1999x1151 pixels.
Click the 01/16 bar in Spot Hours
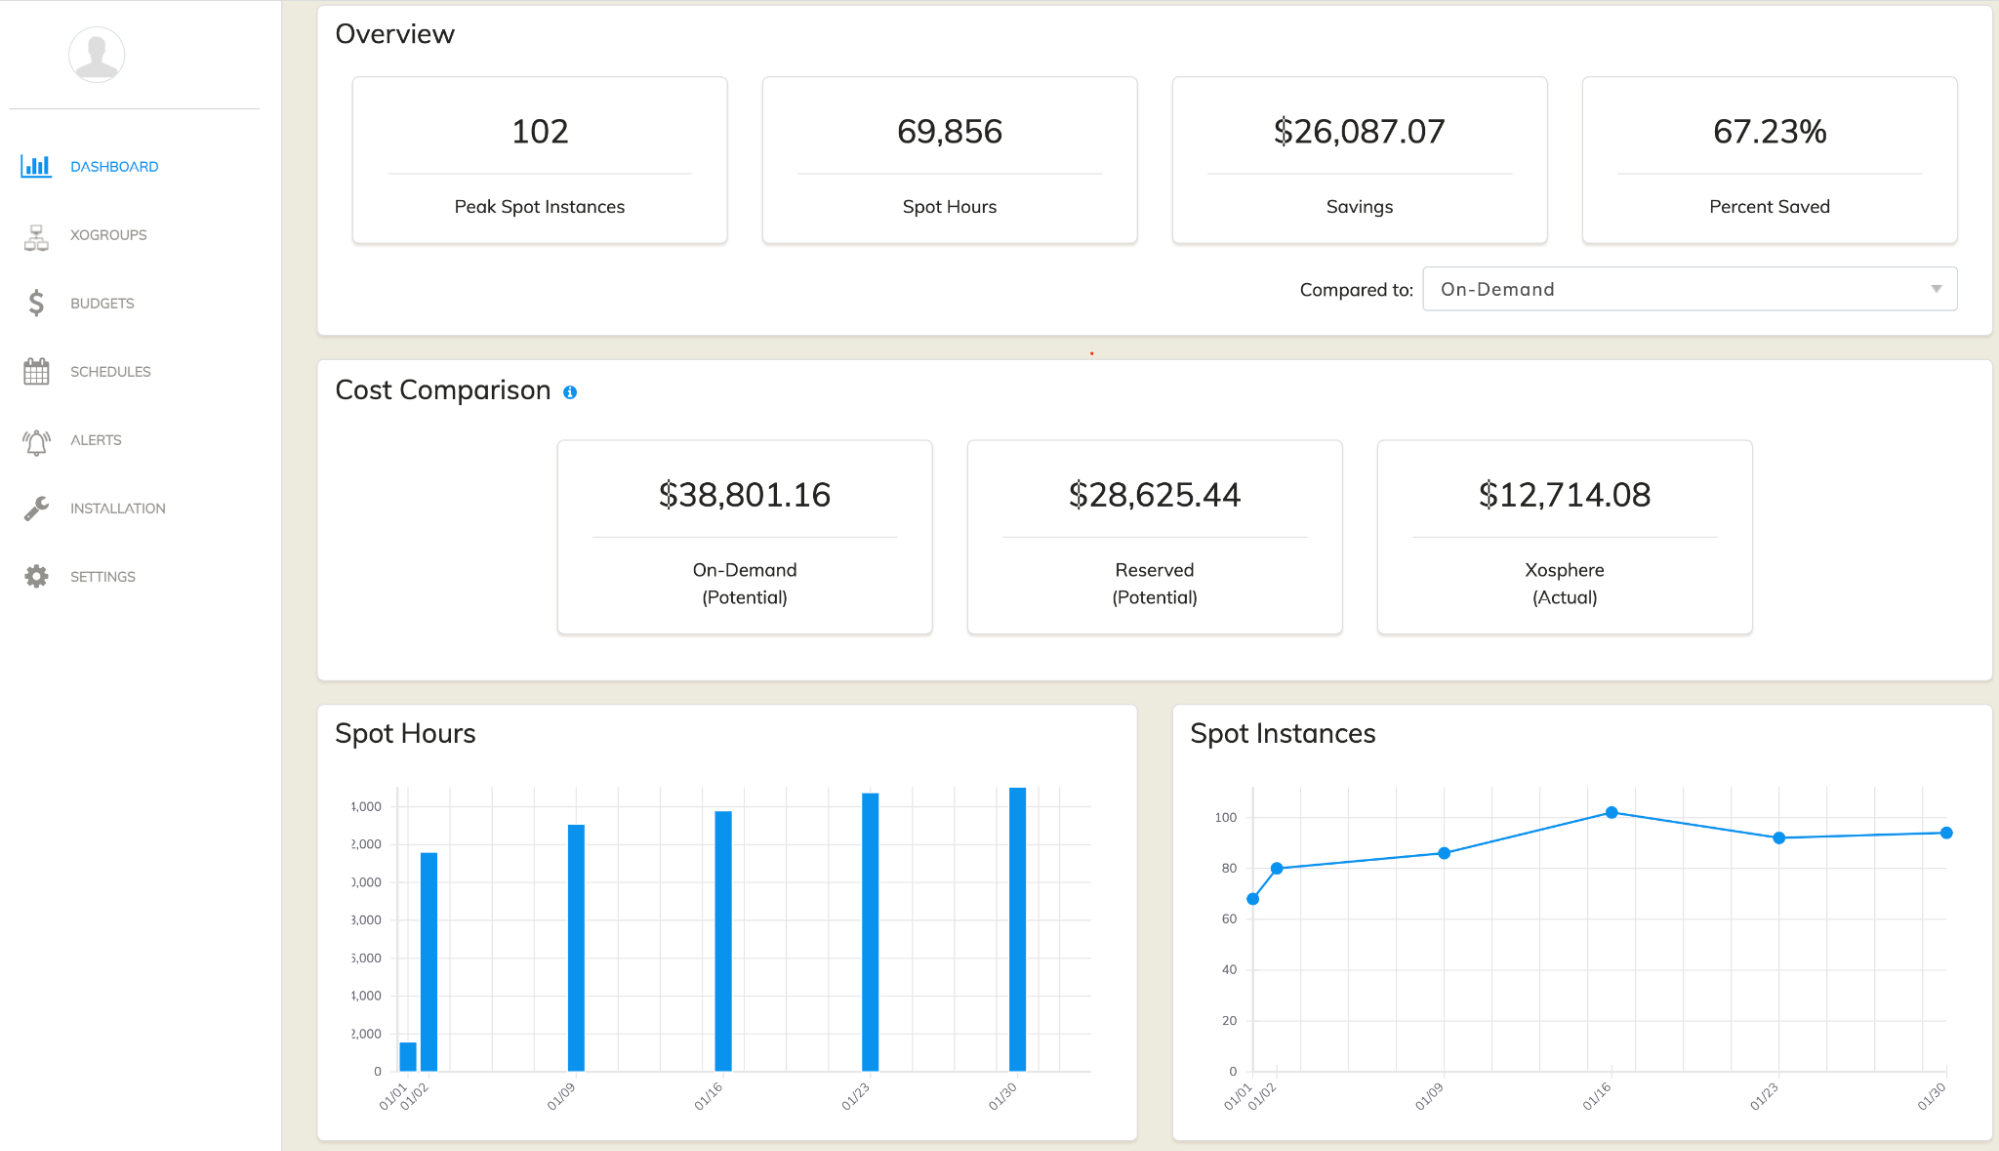click(723, 941)
